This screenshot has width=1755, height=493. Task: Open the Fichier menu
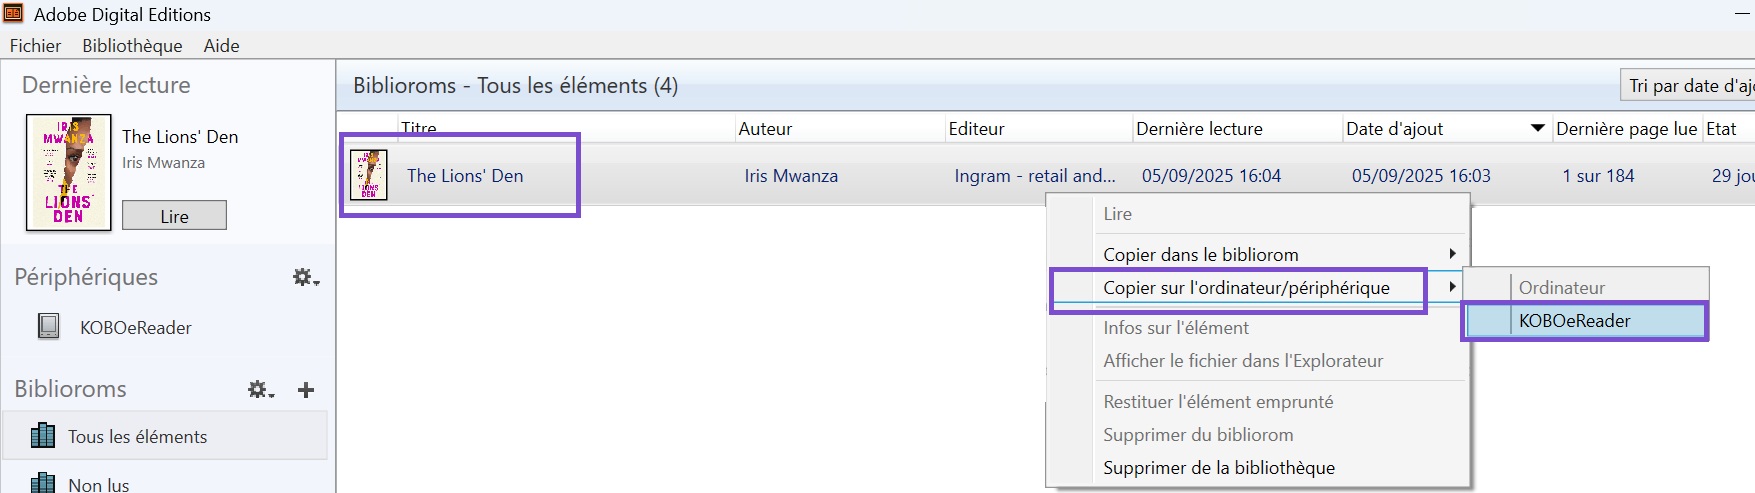[35, 46]
